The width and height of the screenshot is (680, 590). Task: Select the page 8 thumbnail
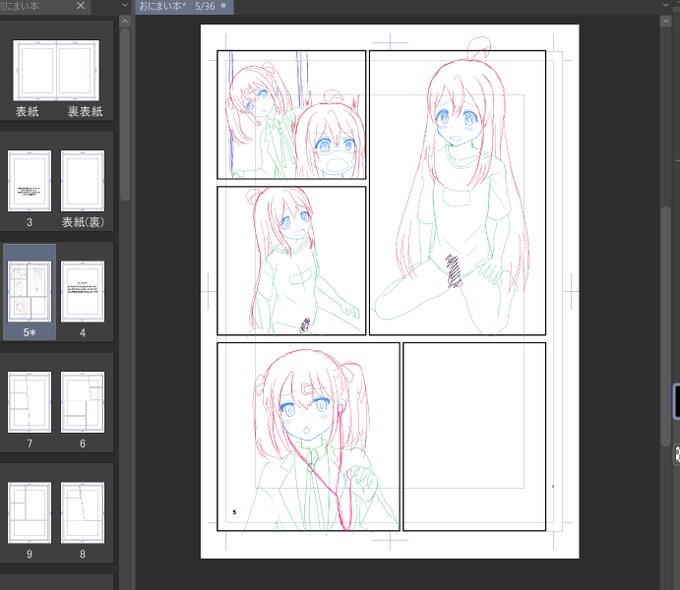(82, 513)
